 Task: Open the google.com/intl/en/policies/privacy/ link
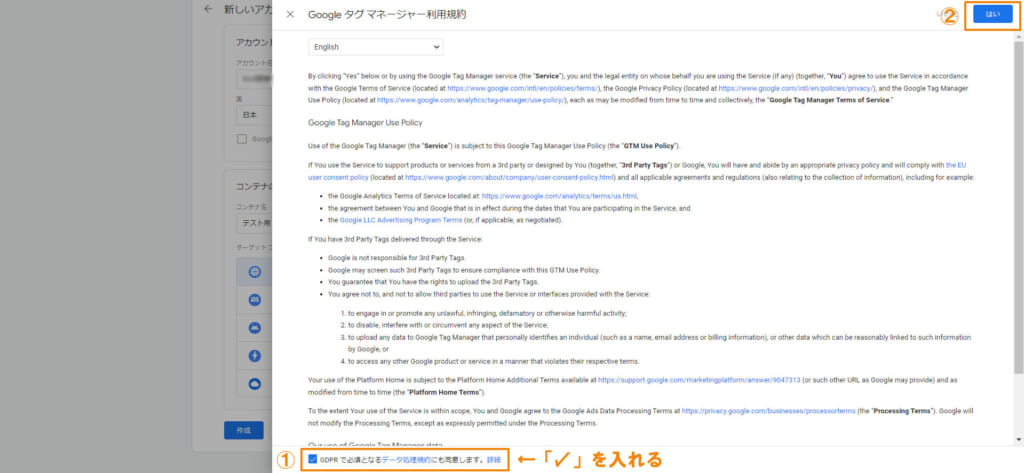(x=796, y=88)
